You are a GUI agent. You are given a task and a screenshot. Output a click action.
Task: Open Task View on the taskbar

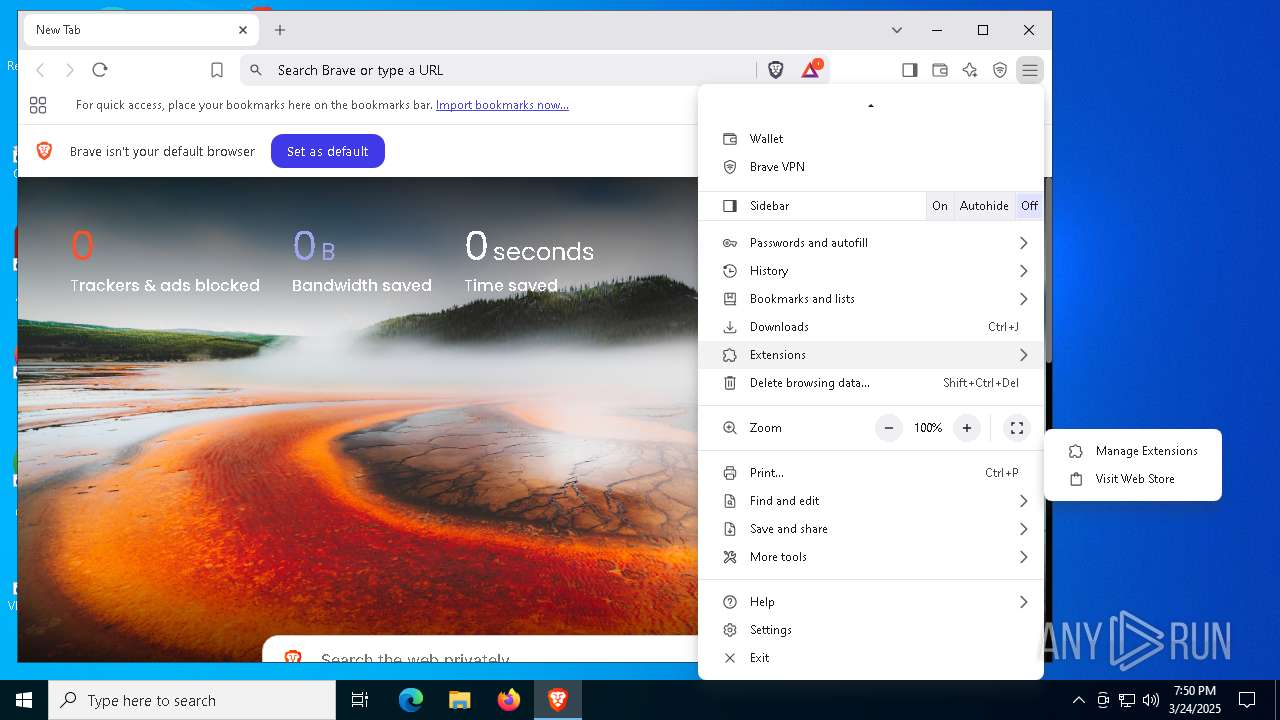pos(360,700)
